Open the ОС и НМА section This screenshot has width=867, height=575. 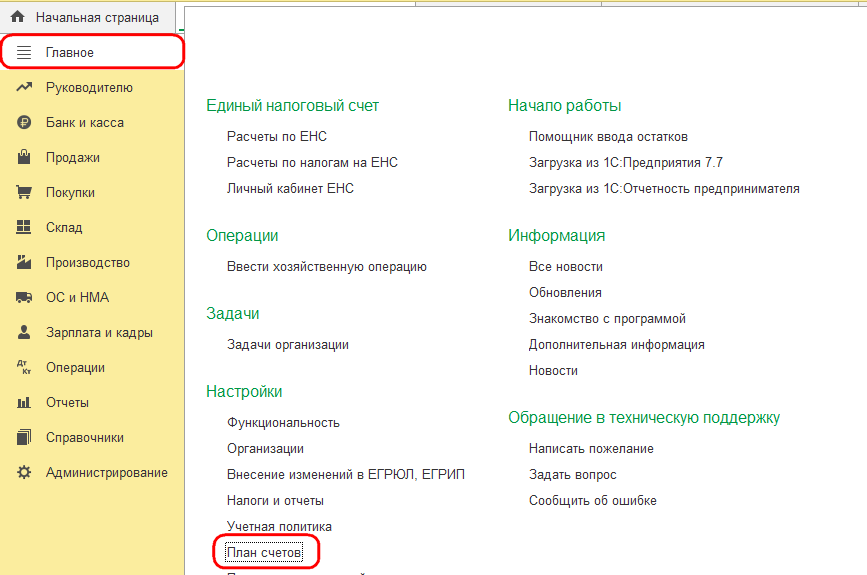tap(77, 297)
